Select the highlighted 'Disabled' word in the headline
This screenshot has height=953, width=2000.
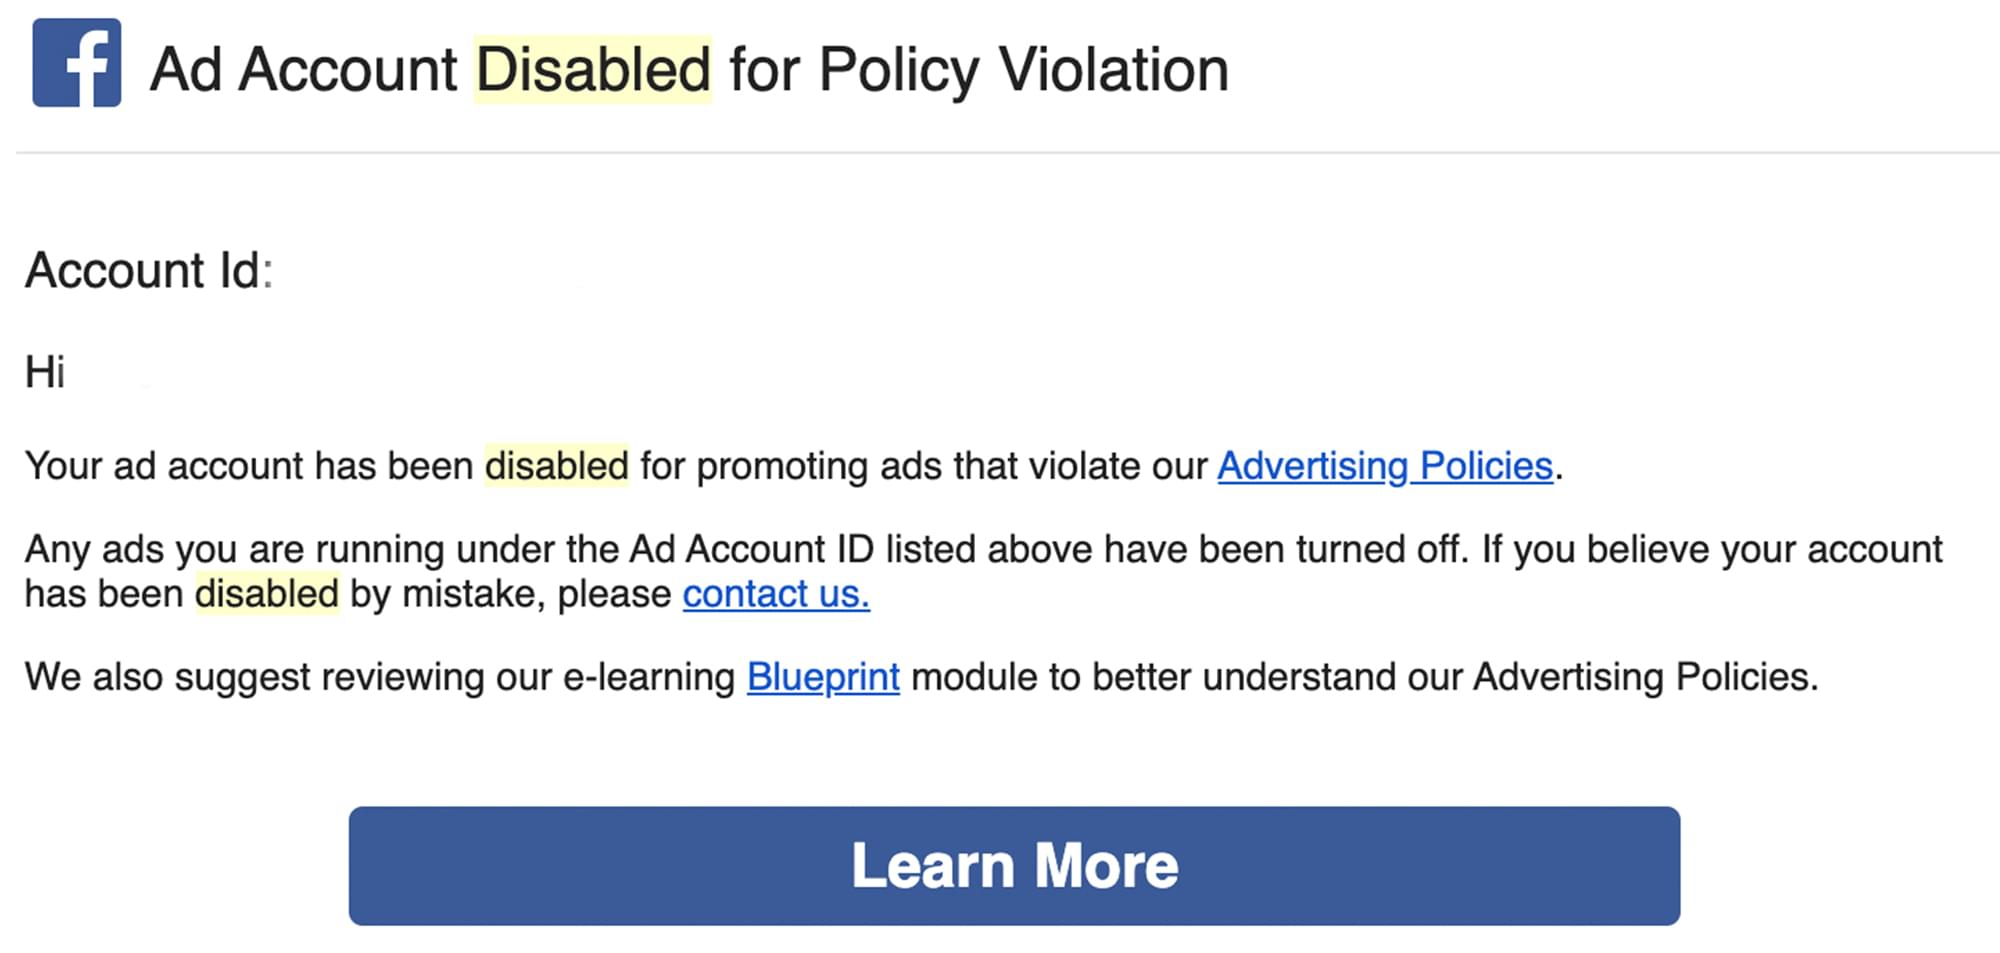pyautogui.click(x=593, y=69)
